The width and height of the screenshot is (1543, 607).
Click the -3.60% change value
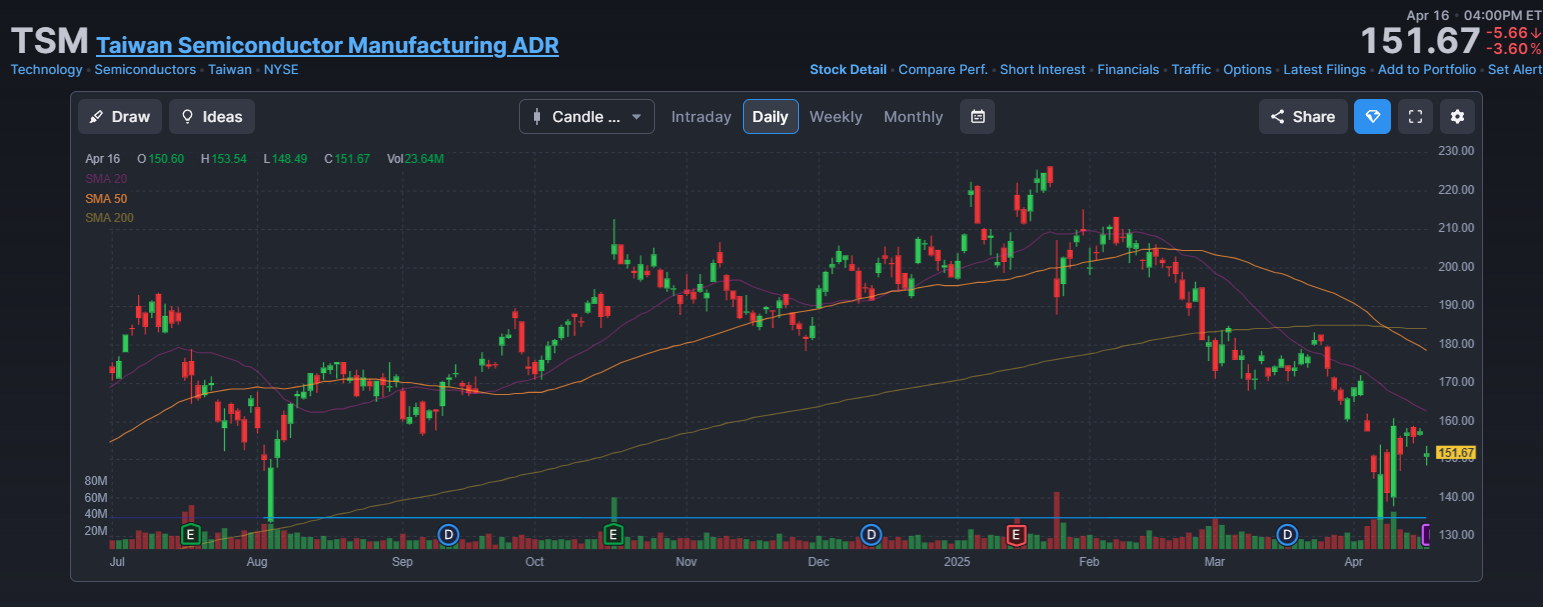(1513, 48)
